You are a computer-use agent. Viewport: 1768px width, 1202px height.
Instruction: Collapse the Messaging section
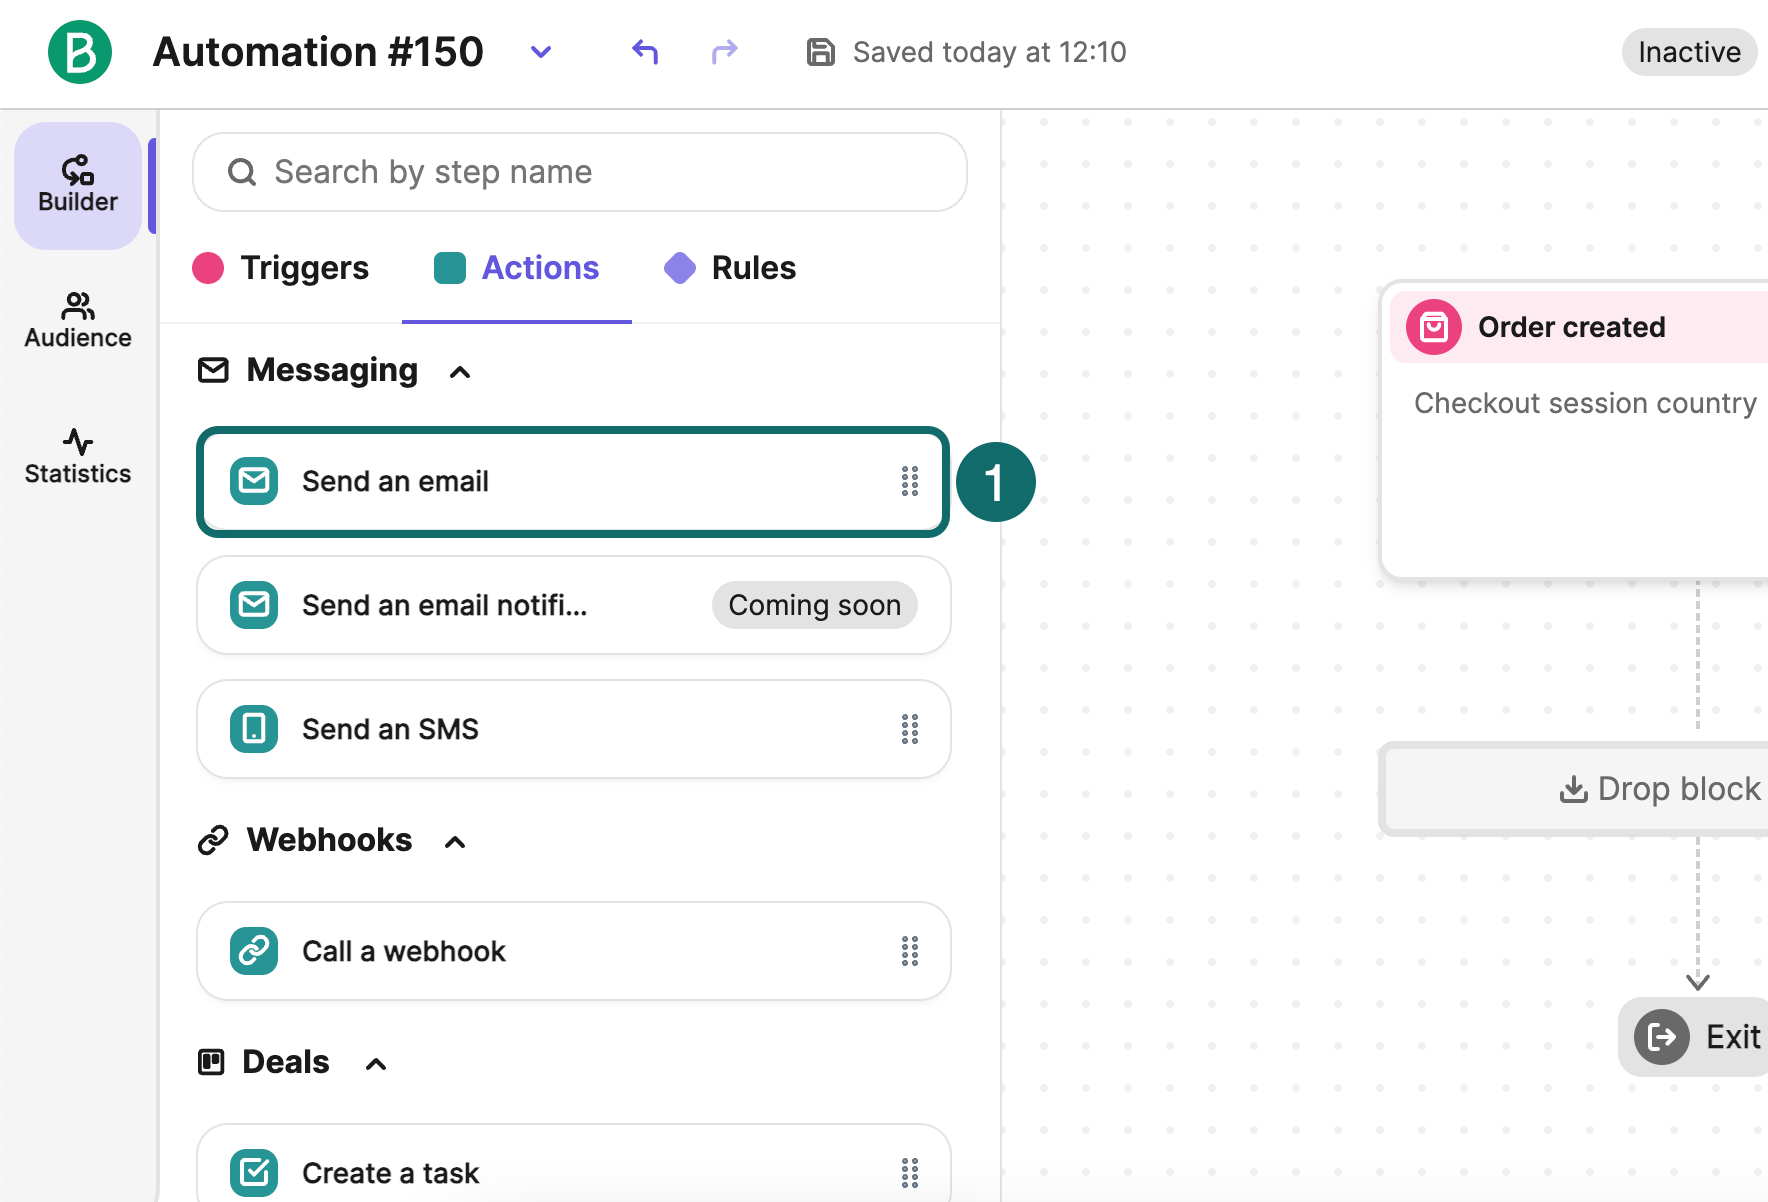click(460, 372)
